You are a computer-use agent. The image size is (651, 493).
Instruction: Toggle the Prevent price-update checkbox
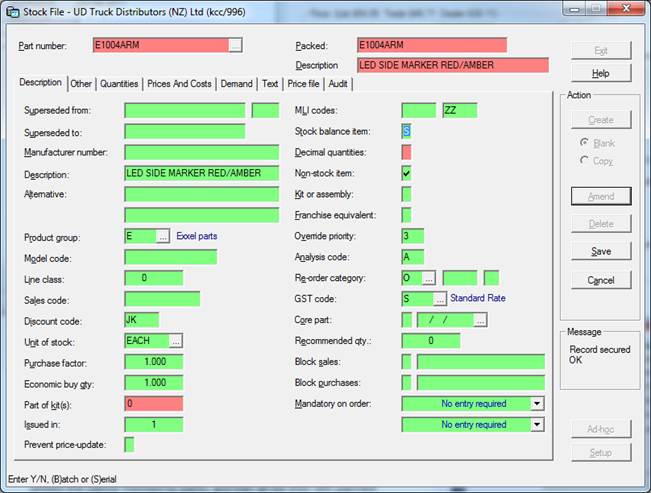pos(129,444)
